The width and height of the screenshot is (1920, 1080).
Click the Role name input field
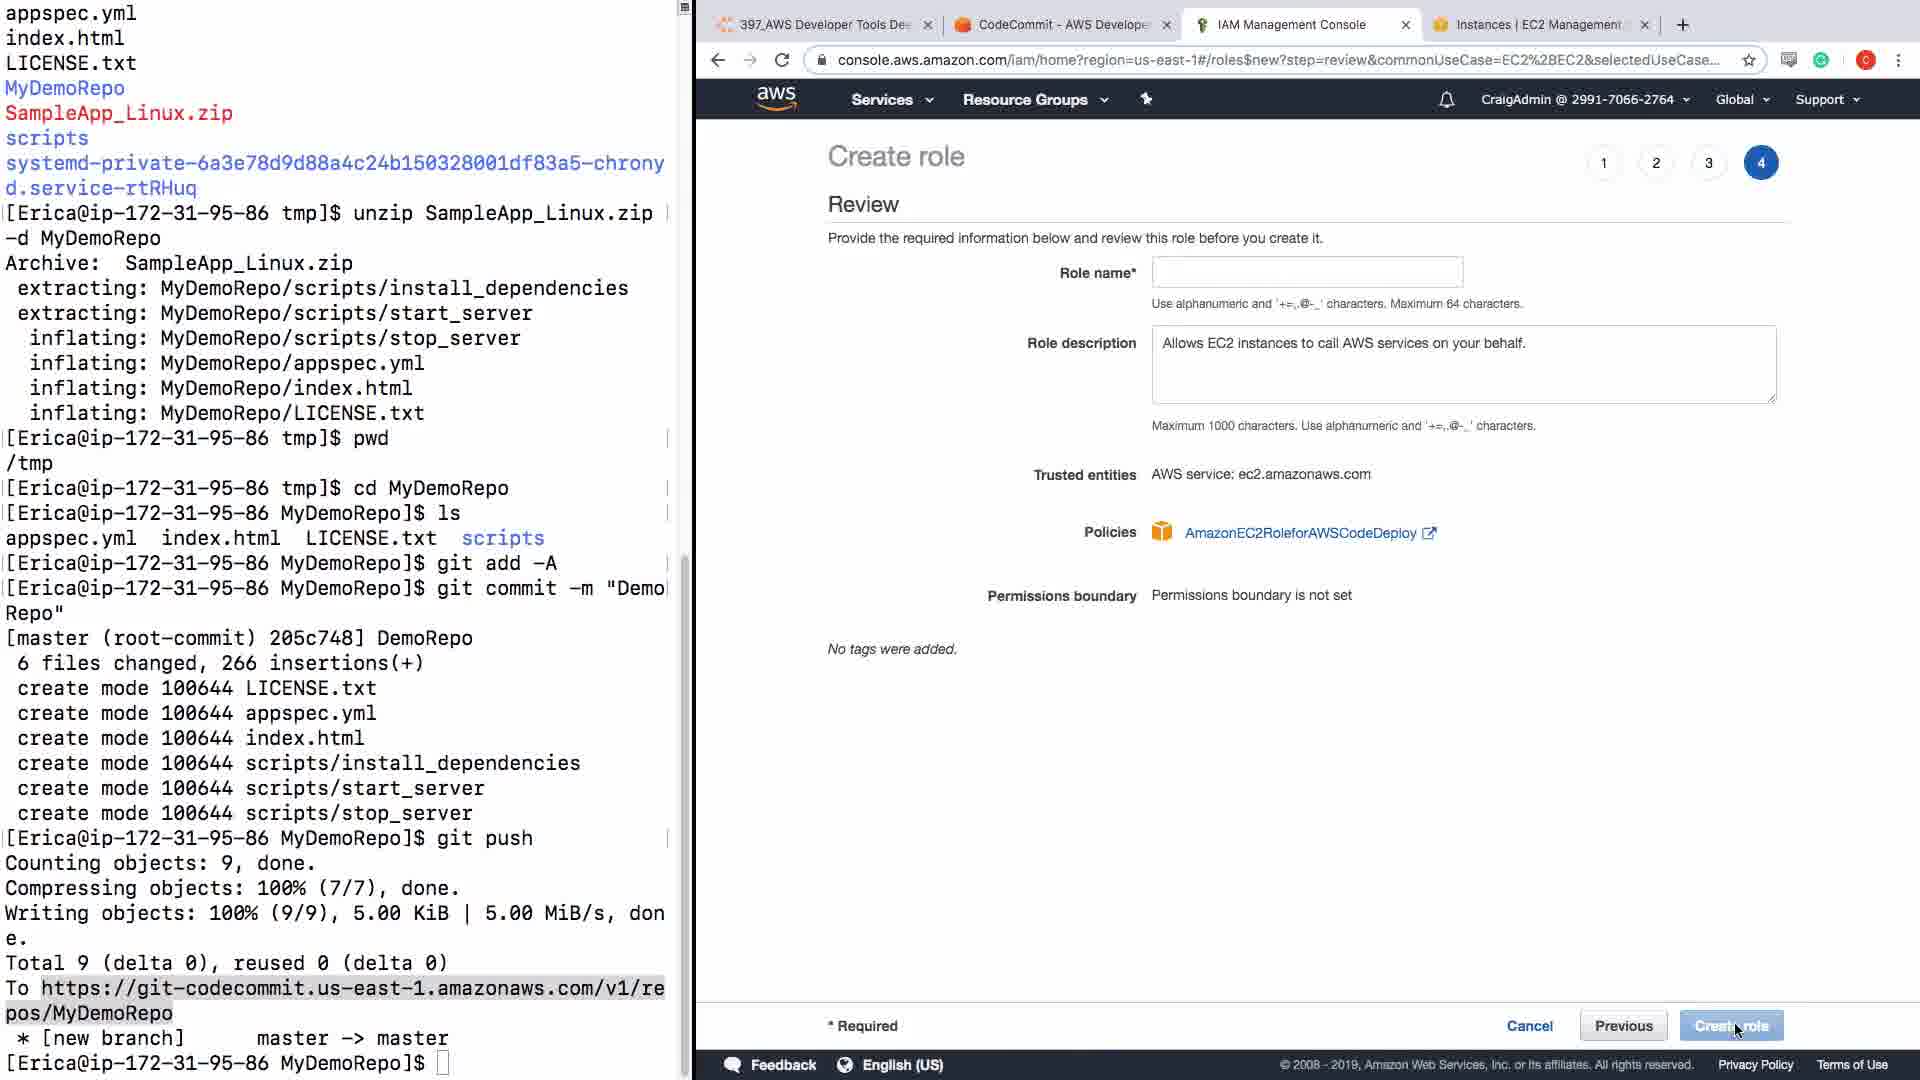coord(1307,272)
